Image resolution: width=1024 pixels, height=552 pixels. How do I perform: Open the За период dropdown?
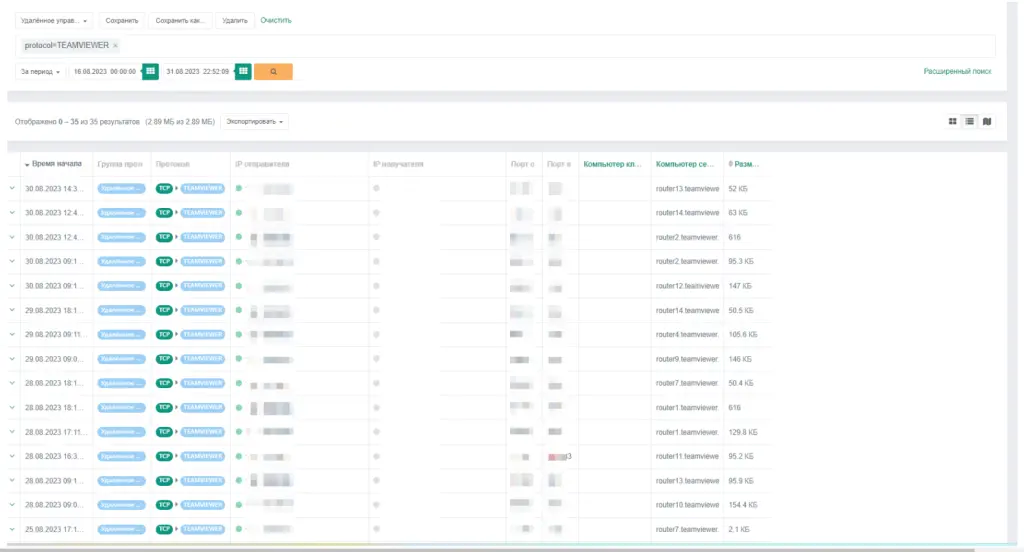point(40,72)
